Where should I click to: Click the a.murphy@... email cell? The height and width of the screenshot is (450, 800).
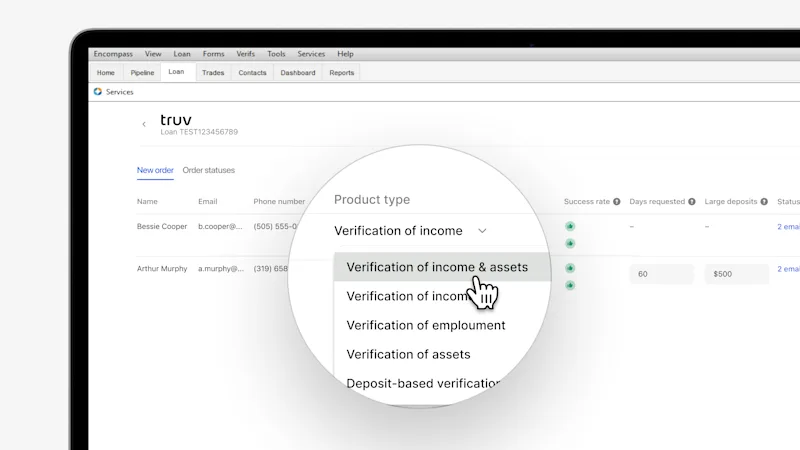tap(221, 268)
